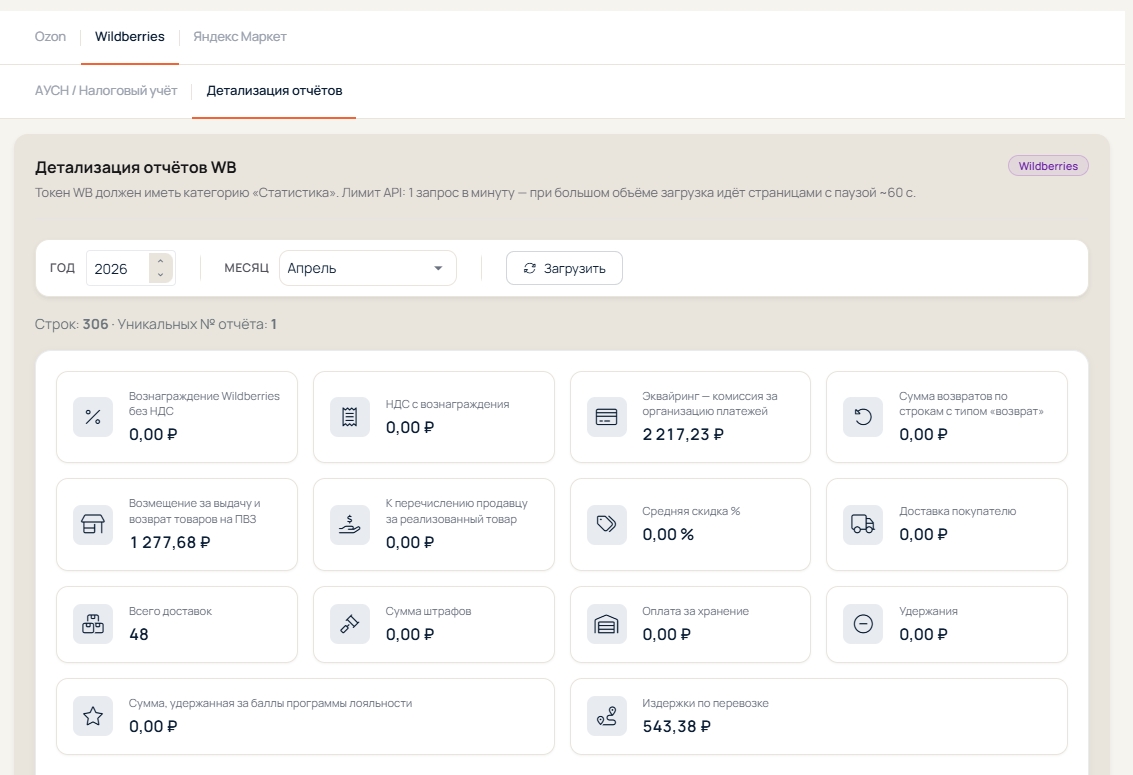Click the label Сумма штрафов

tap(428, 611)
